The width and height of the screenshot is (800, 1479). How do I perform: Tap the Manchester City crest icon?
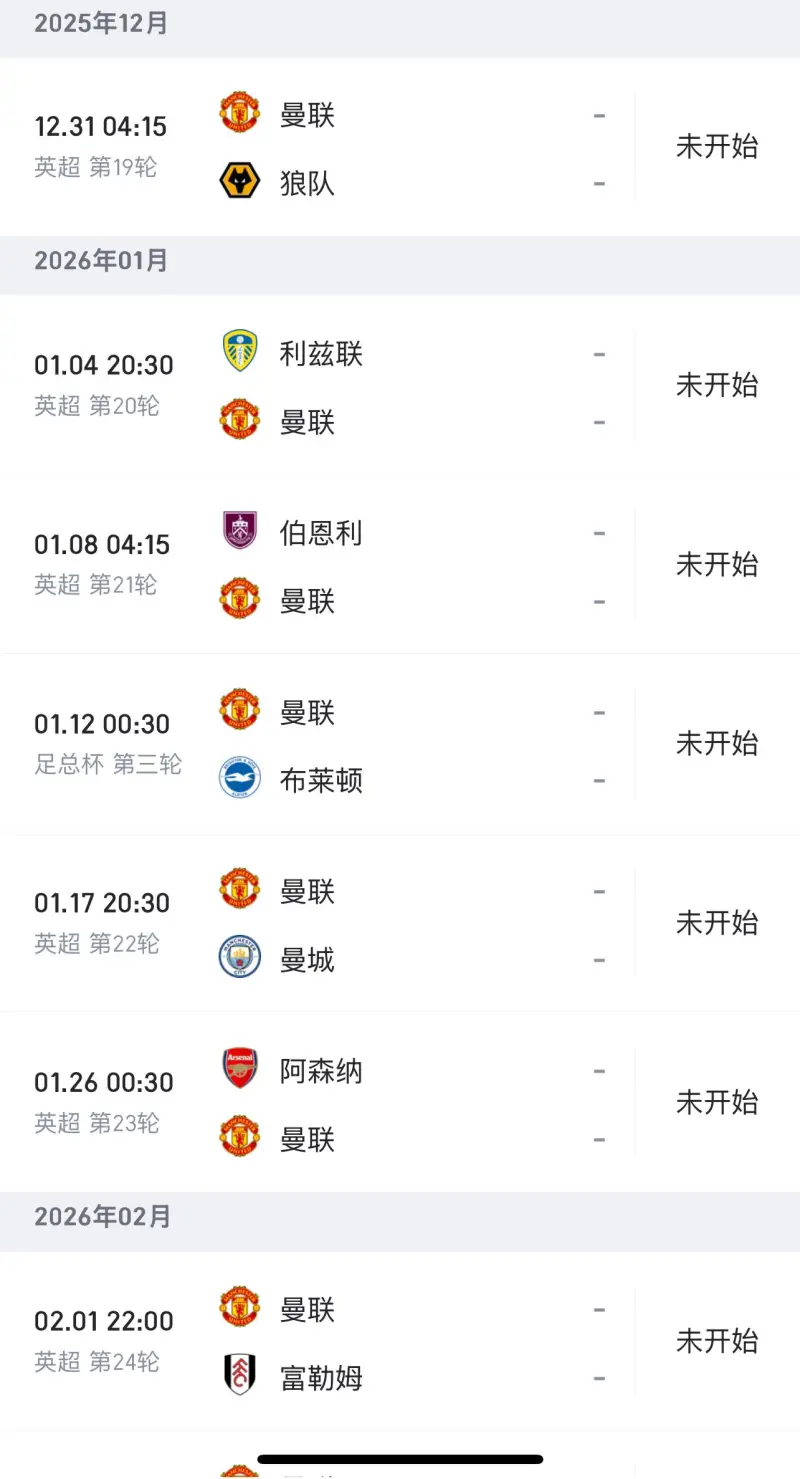(x=240, y=958)
